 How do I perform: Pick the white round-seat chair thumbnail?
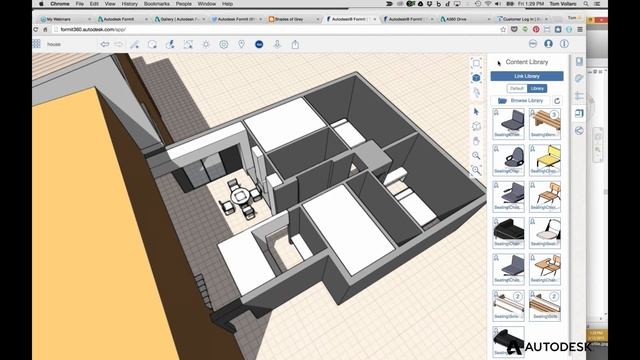pos(545,233)
